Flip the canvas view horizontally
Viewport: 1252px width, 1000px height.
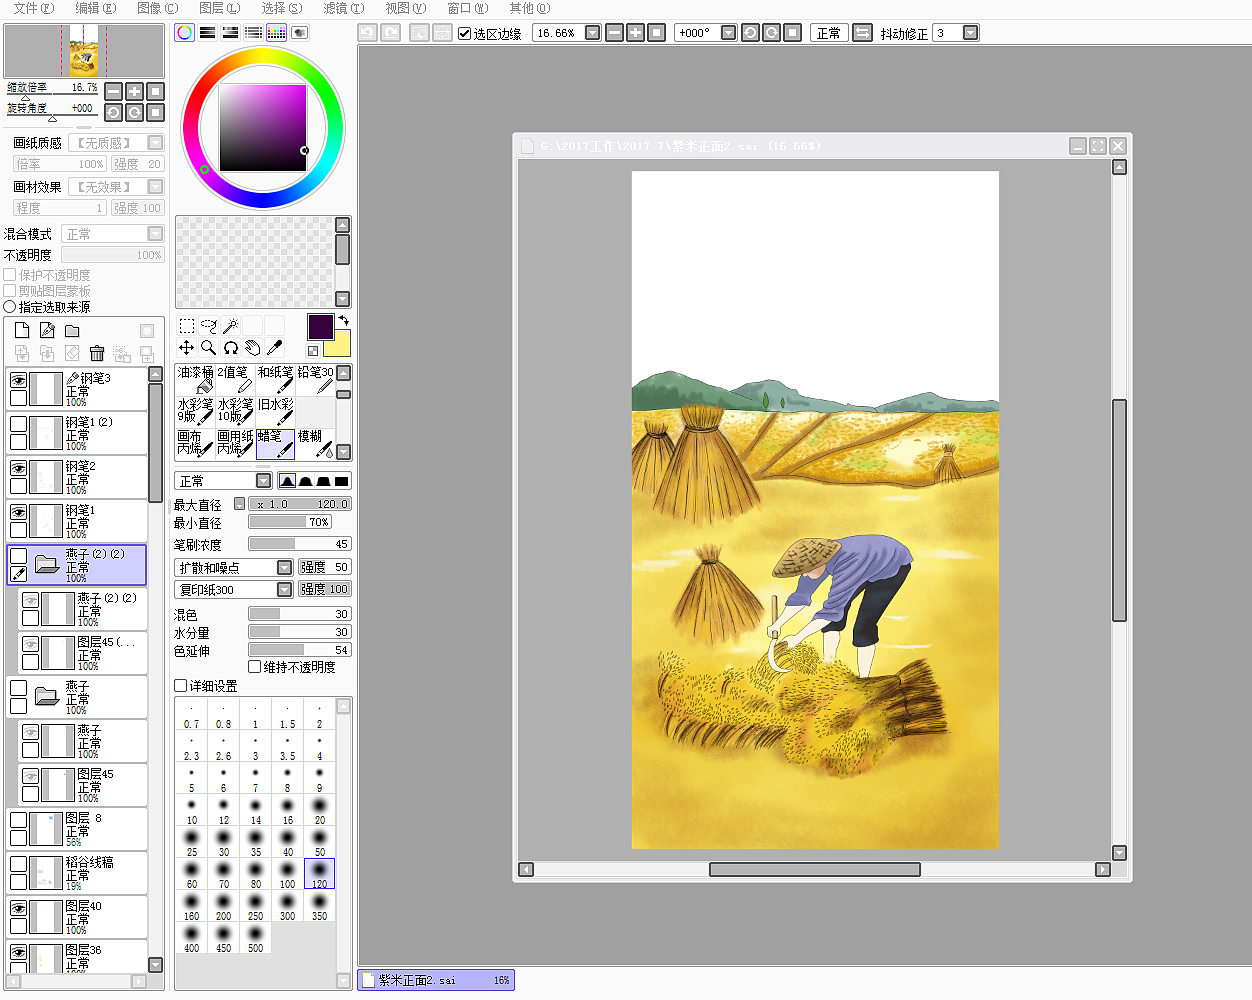pyautogui.click(x=862, y=33)
